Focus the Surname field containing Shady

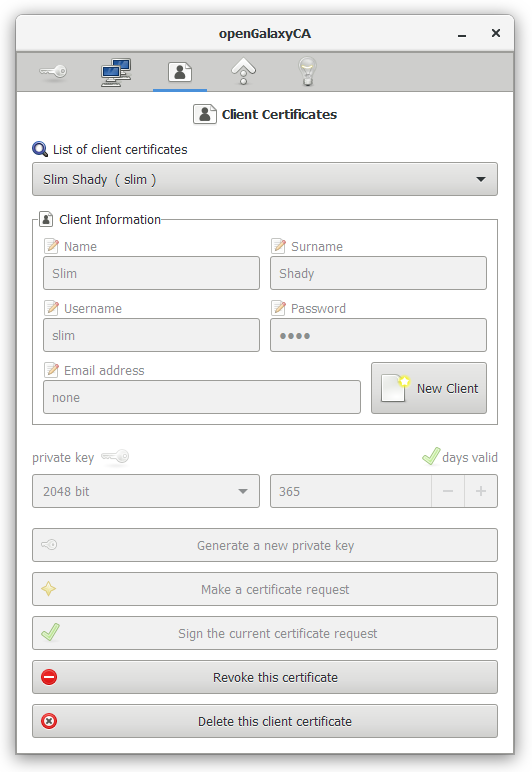(x=378, y=273)
